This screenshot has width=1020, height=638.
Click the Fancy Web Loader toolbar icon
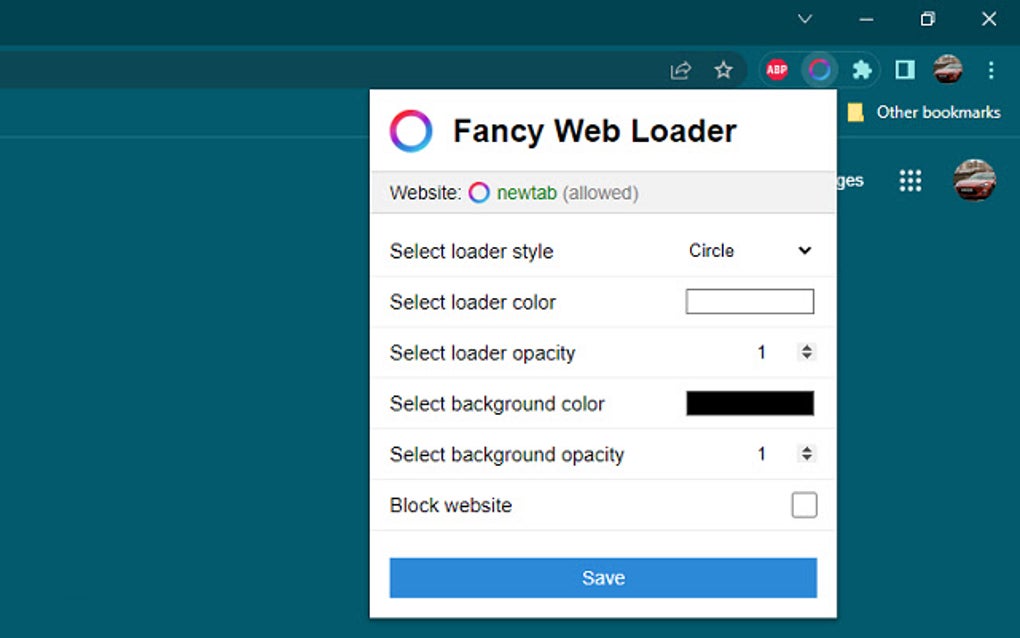[x=820, y=70]
